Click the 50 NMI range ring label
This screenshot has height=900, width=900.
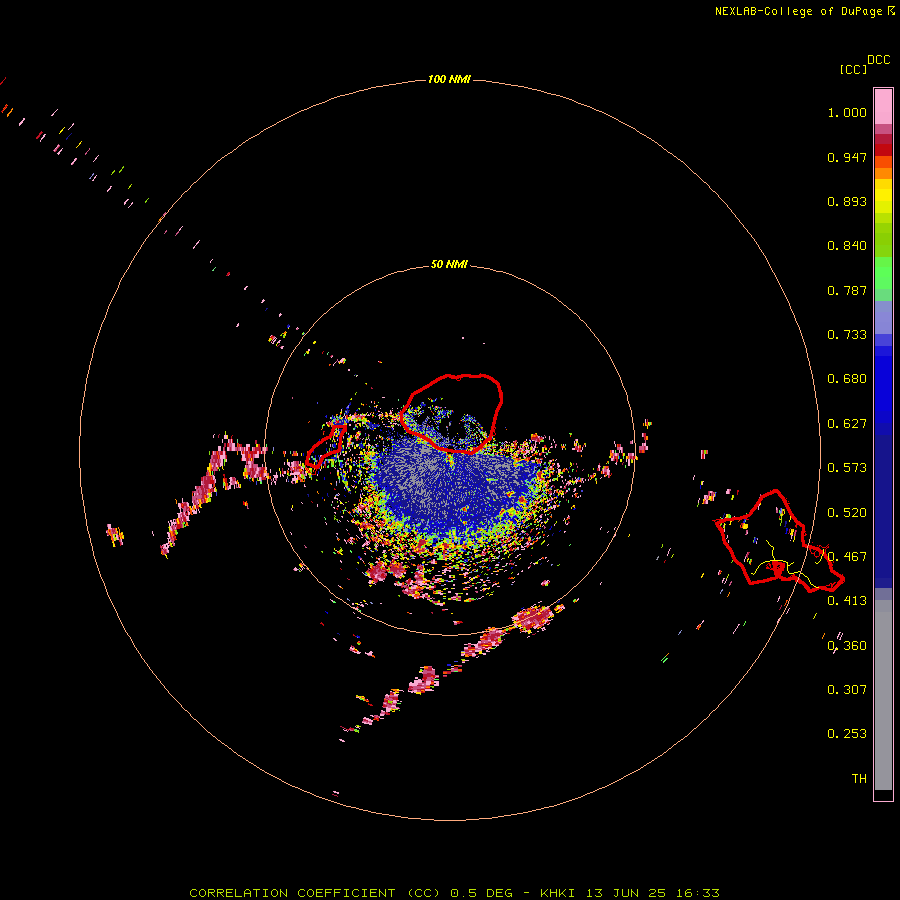click(x=449, y=265)
